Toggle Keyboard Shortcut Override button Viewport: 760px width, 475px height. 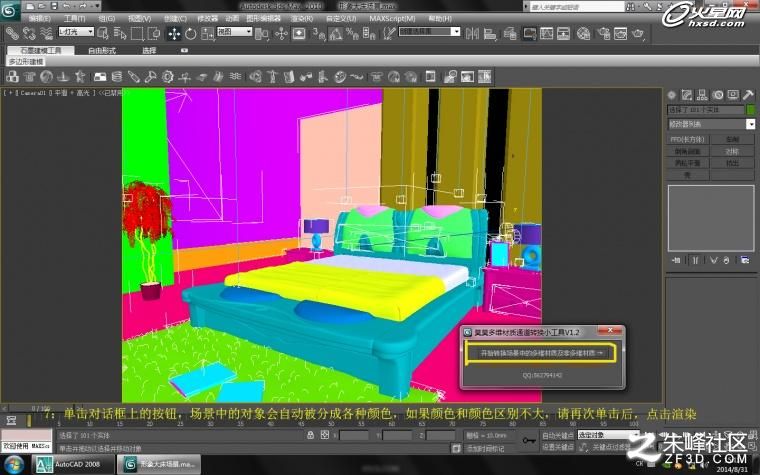[x=299, y=33]
